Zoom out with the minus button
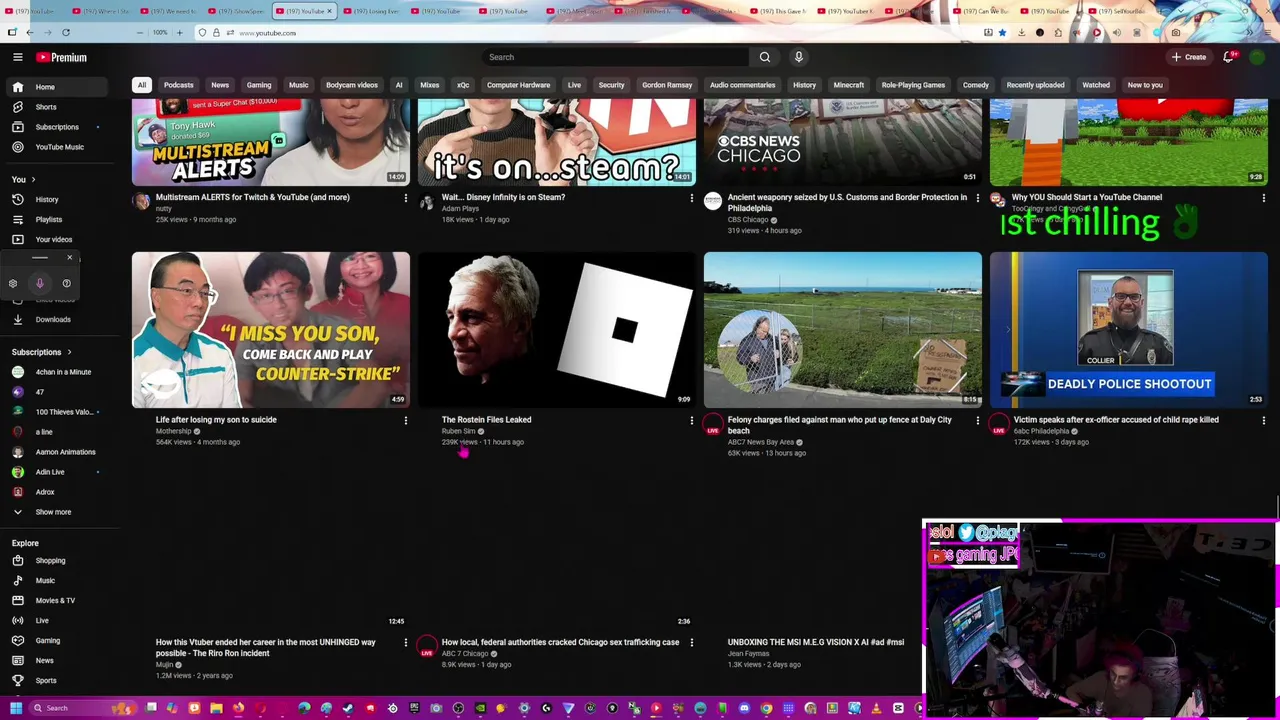The width and height of the screenshot is (1280, 720). [140, 32]
